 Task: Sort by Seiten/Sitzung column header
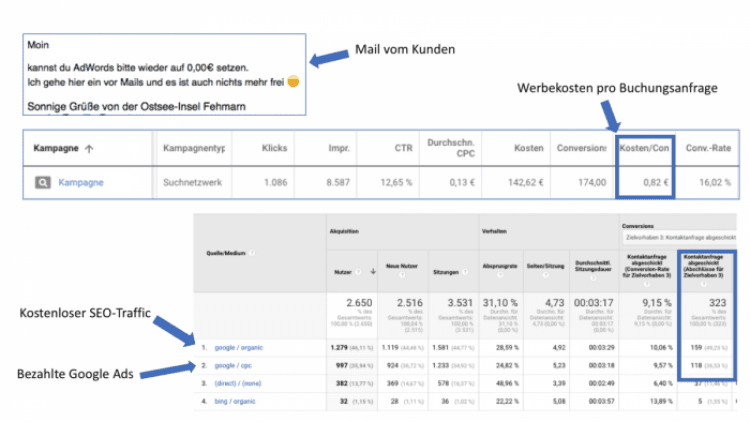545,266
